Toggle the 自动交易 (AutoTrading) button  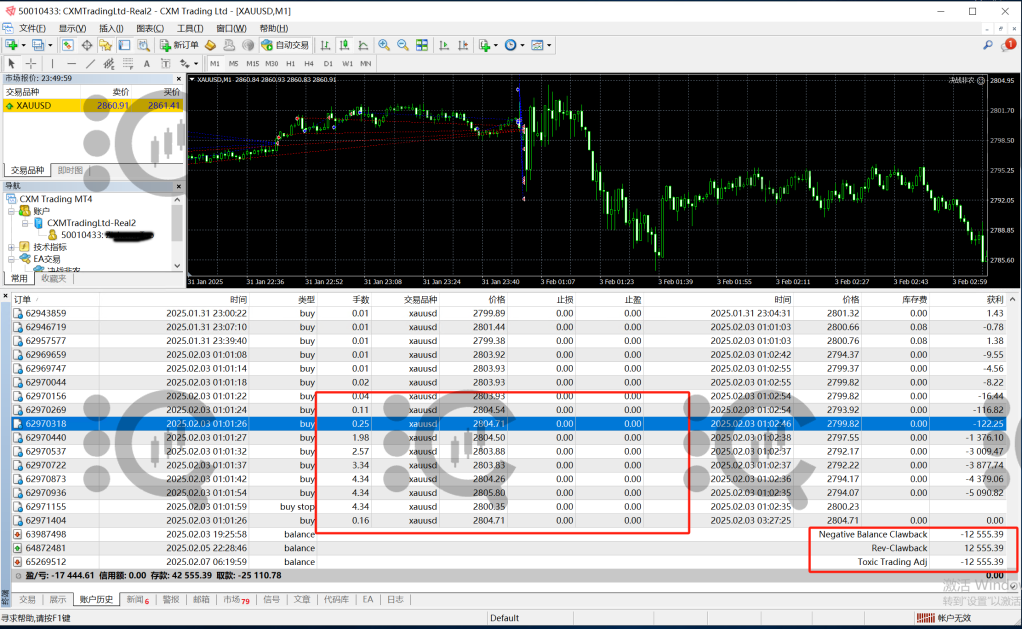285,45
